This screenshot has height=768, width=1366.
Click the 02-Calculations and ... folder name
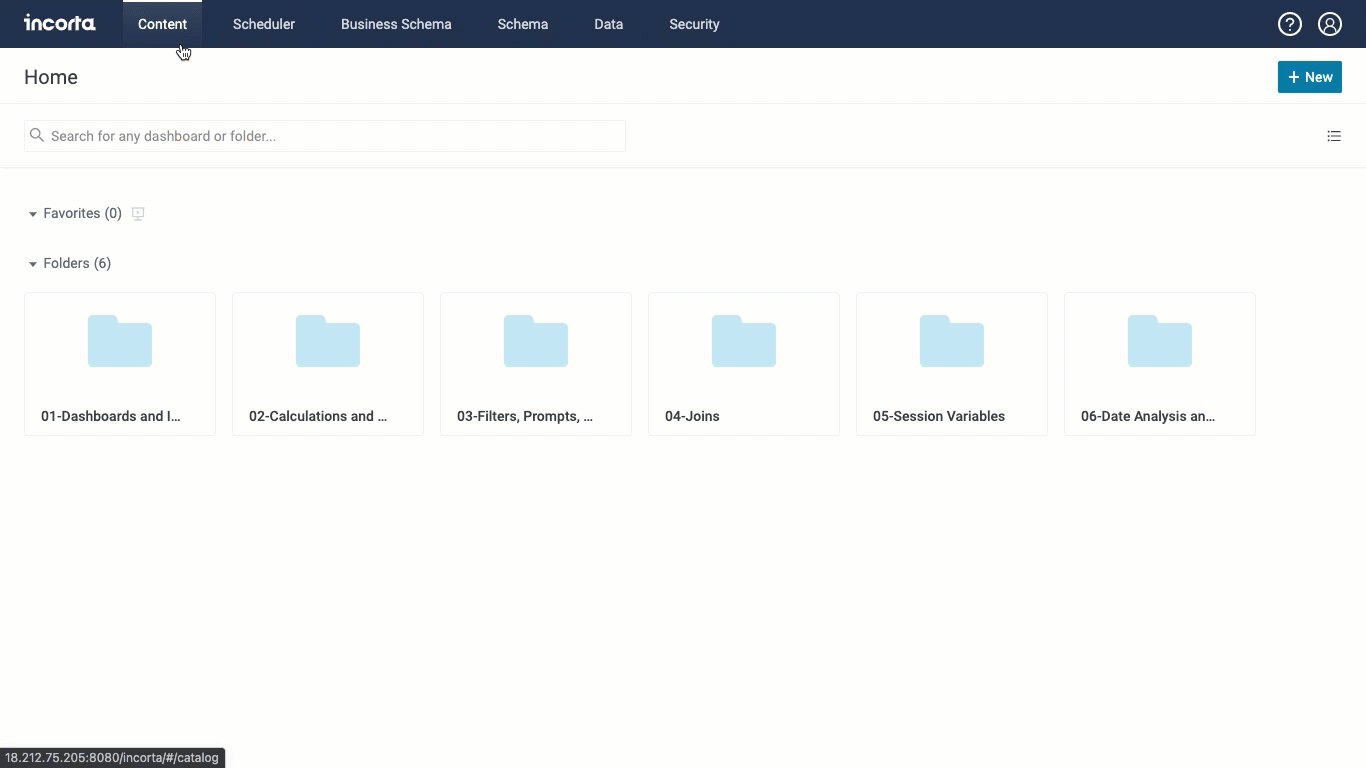point(318,416)
